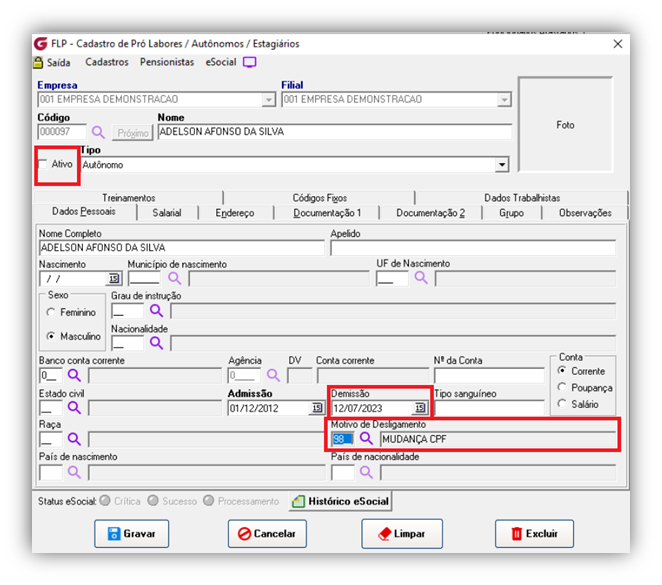The height and width of the screenshot is (585, 662).
Task: Open Admissão calendar picker
Action: [x=317, y=408]
